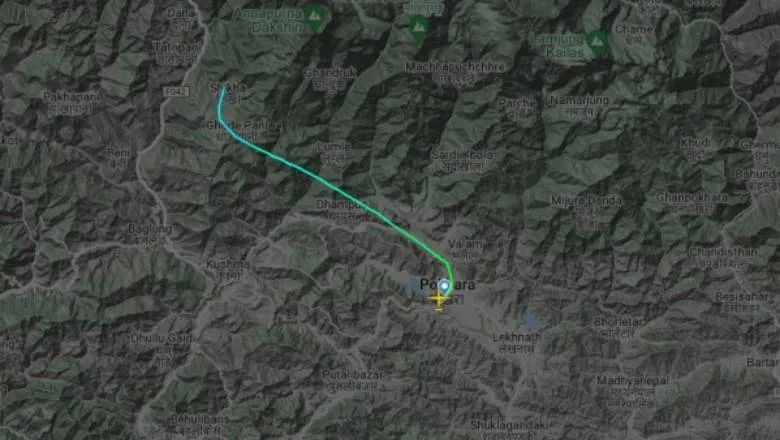Select the Machhapuchchhre mountain peak marker
Viewport: 780px width, 440px height.
pyautogui.click(x=419, y=28)
